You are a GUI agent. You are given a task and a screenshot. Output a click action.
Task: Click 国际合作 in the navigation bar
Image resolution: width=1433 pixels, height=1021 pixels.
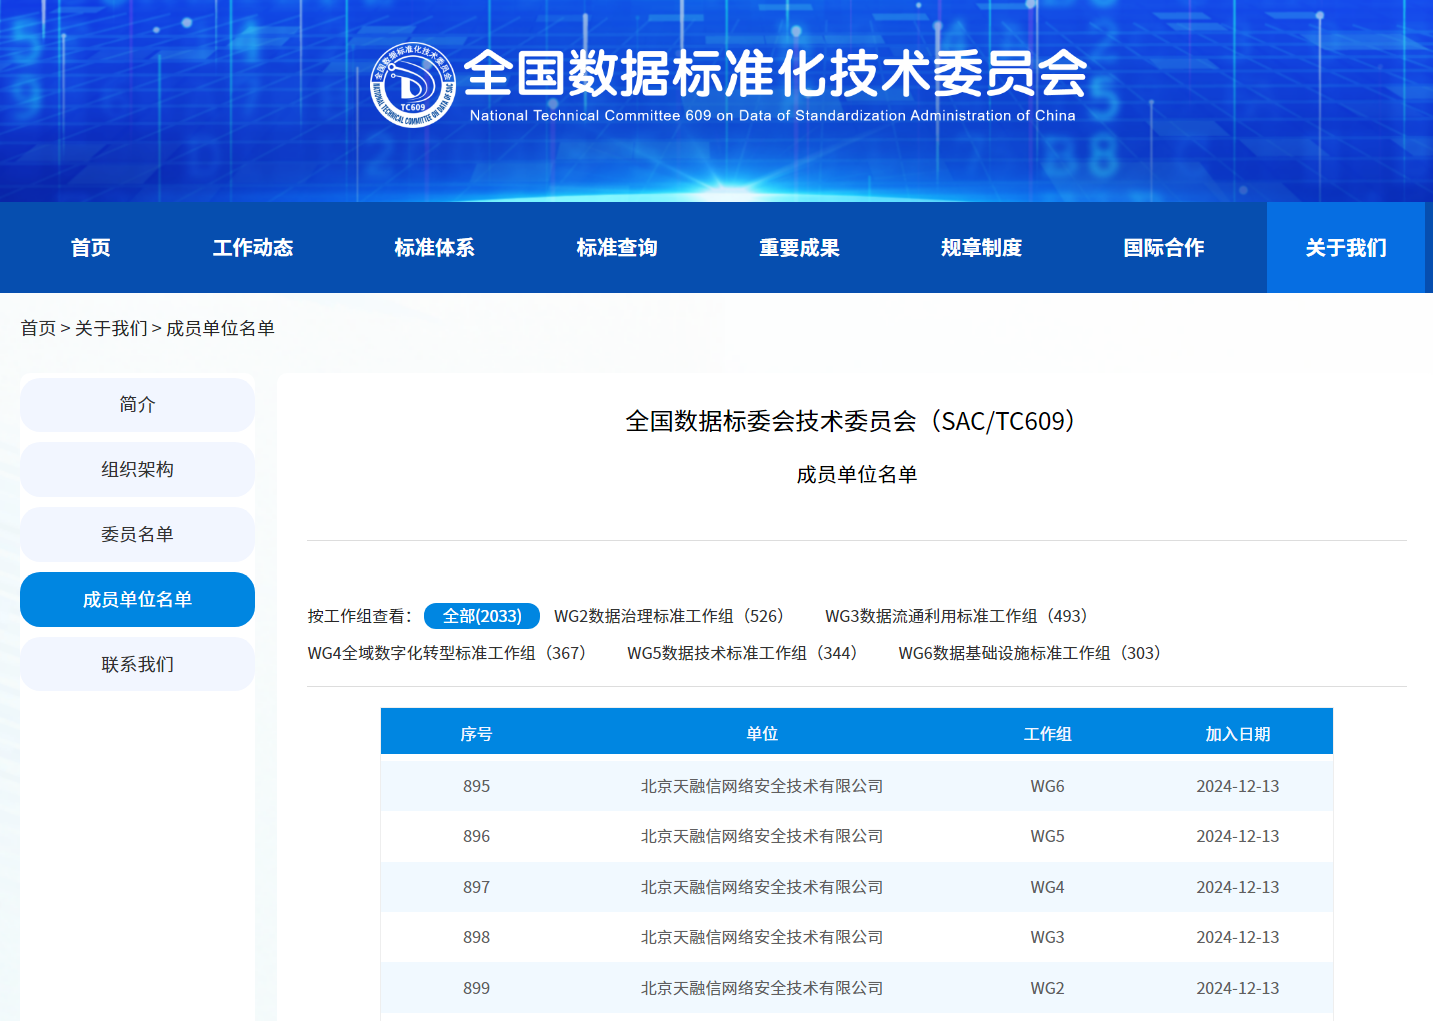[x=1164, y=248]
